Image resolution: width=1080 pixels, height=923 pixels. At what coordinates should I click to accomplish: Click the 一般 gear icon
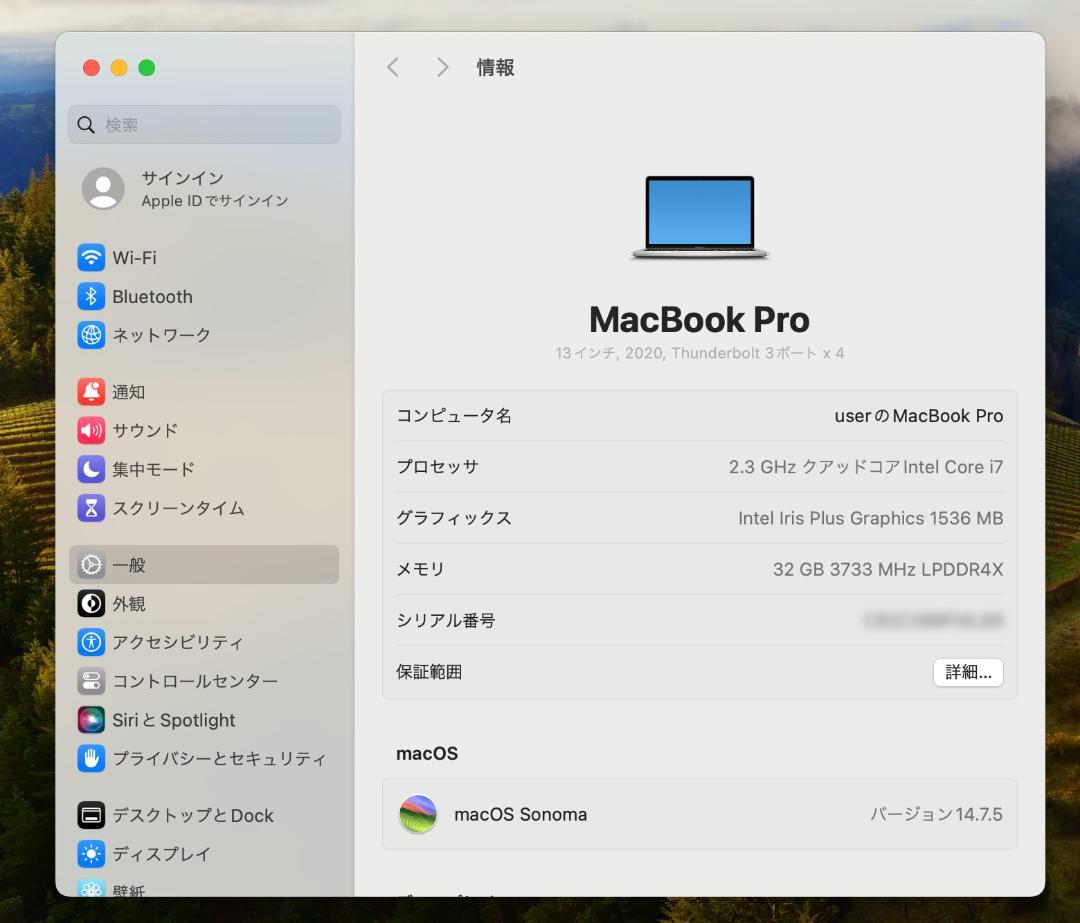coord(91,565)
